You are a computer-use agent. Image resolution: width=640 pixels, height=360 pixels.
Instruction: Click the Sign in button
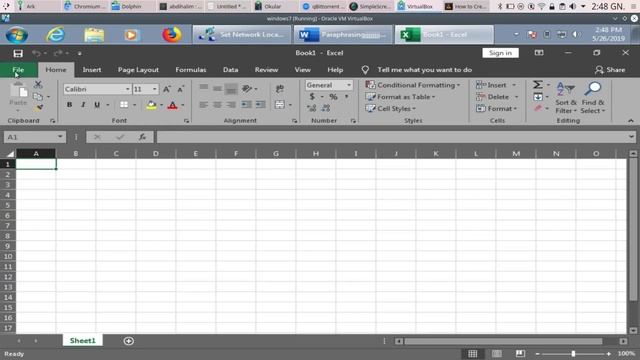[500, 53]
